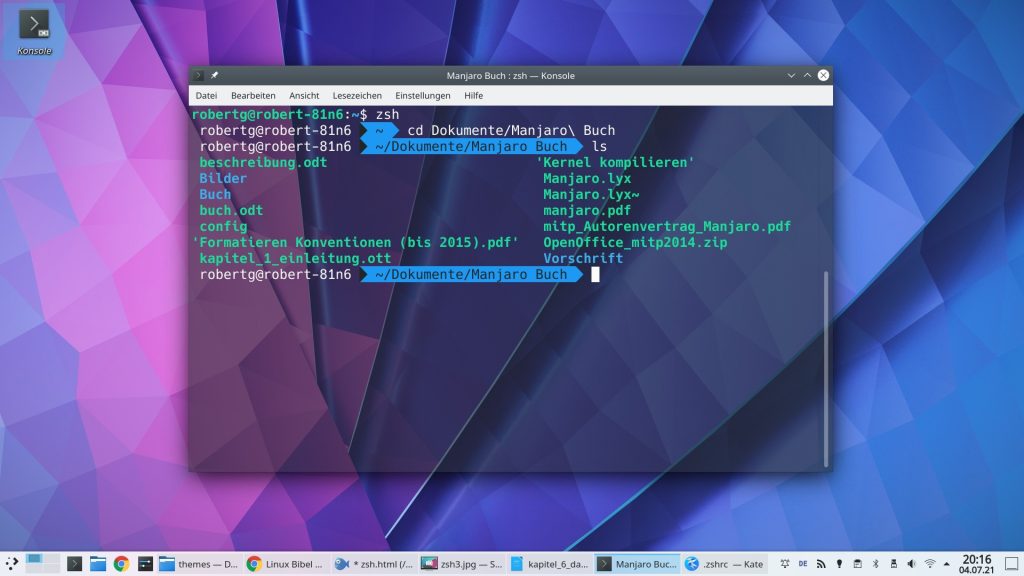The width and height of the screenshot is (1024, 576).
Task: Open the pinned Dolphin file manager icon
Action: (x=98, y=564)
